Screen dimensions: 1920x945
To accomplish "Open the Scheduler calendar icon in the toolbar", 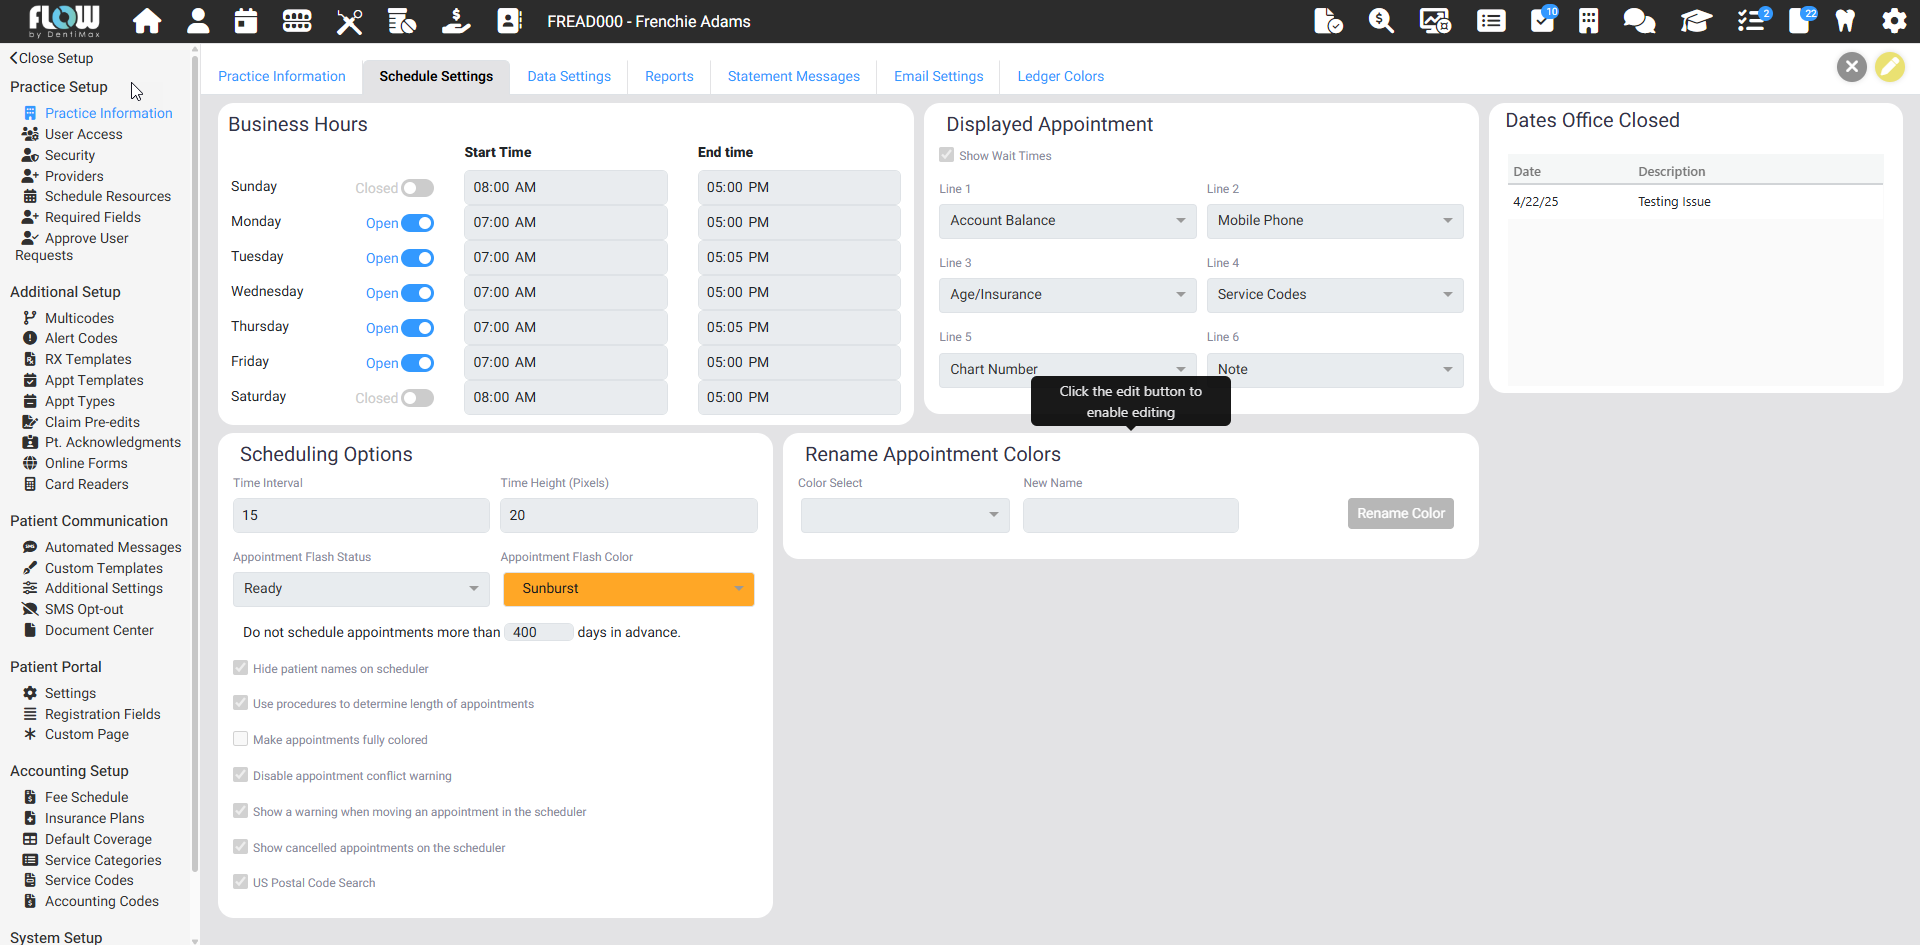I will coord(246,21).
